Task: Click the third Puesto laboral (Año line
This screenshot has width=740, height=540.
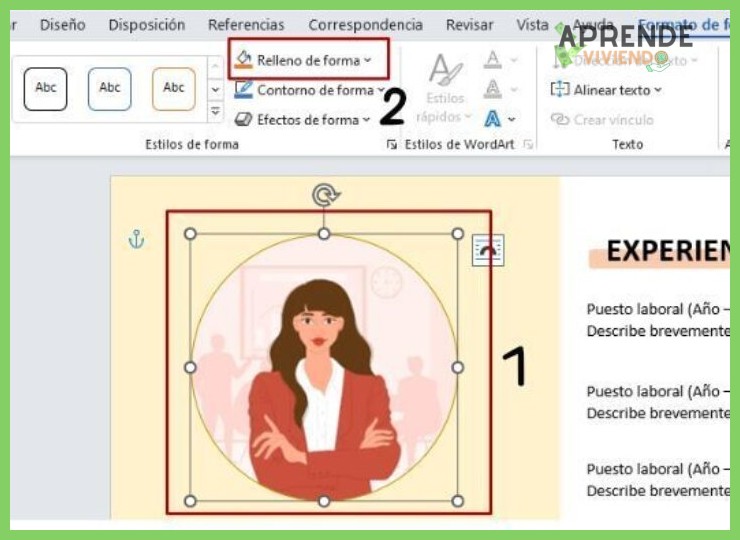Action: click(658, 469)
